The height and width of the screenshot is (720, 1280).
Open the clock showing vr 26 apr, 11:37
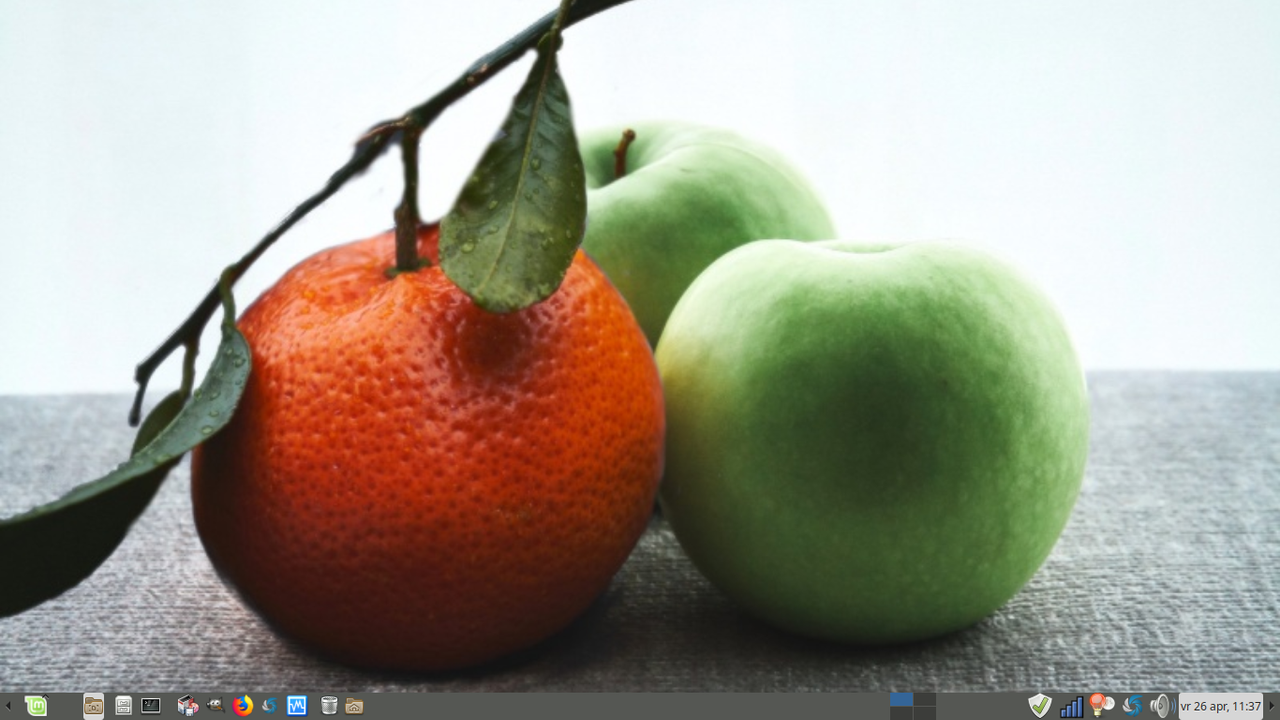coord(1221,706)
